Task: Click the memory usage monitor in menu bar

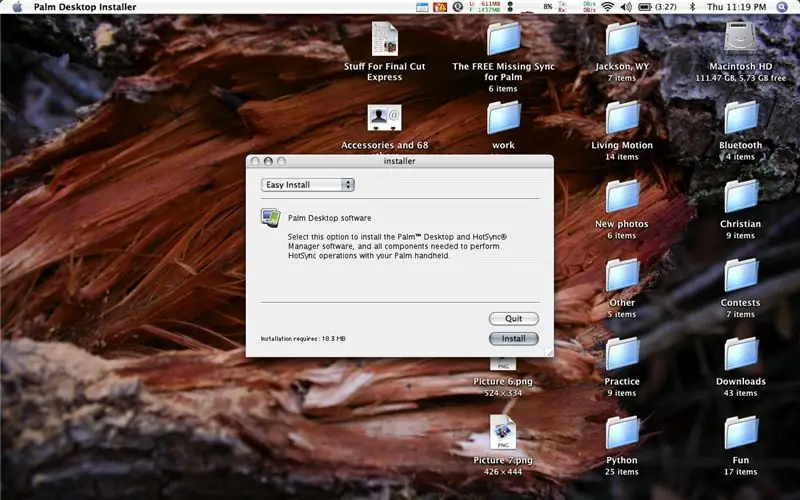Action: (x=485, y=7)
